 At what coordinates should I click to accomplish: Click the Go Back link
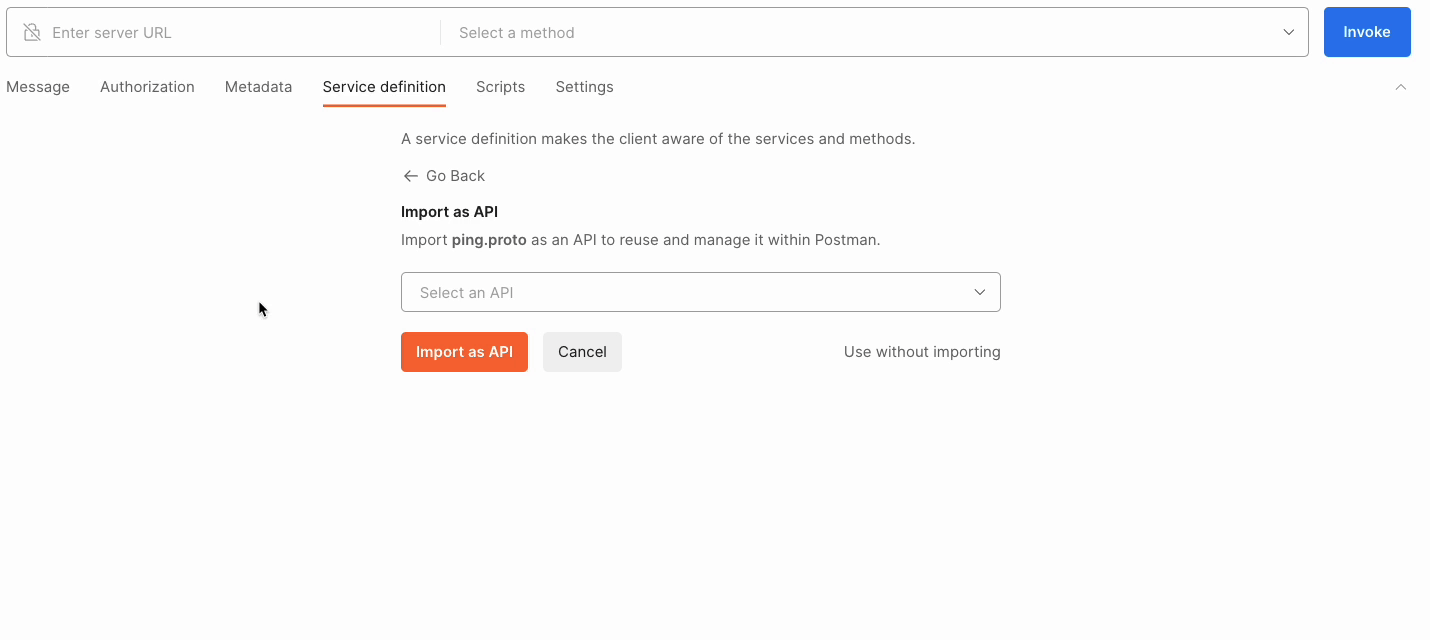point(454,175)
